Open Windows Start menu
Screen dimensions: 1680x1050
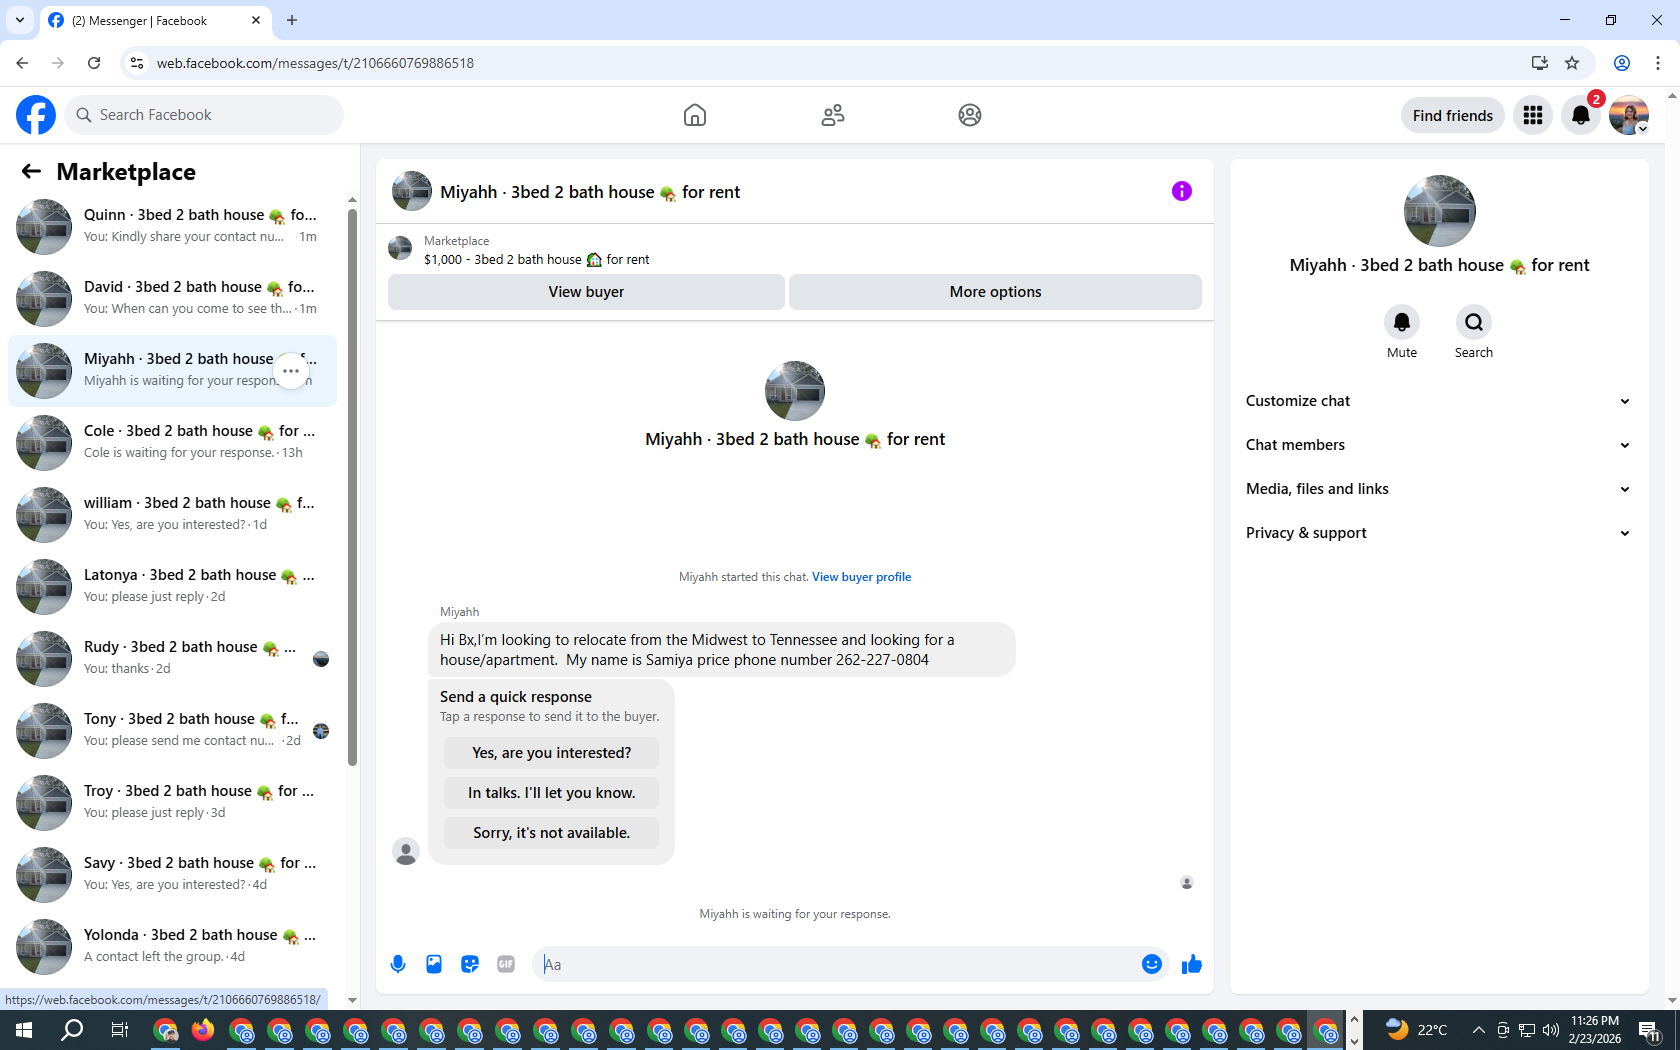pyautogui.click(x=24, y=1030)
